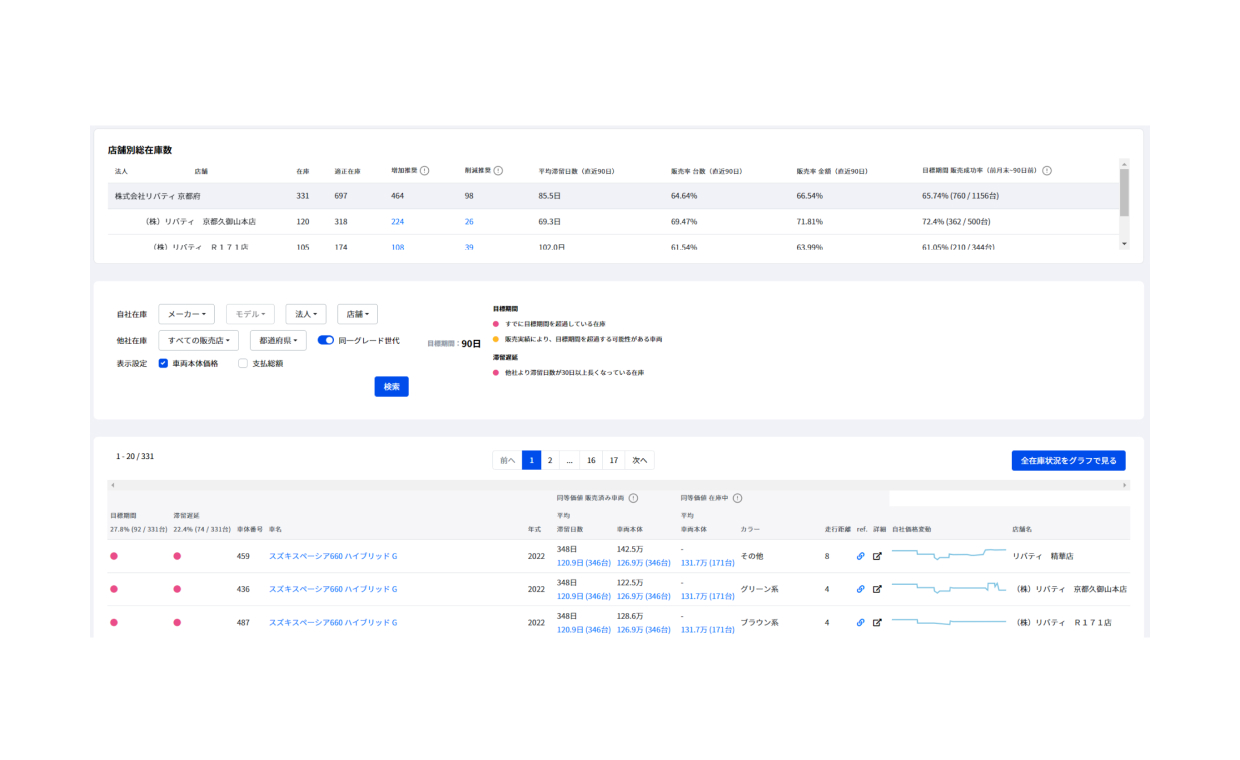Go to page 2 in the pagination
Image resolution: width=1240 pixels, height=760 pixels.
(x=550, y=460)
